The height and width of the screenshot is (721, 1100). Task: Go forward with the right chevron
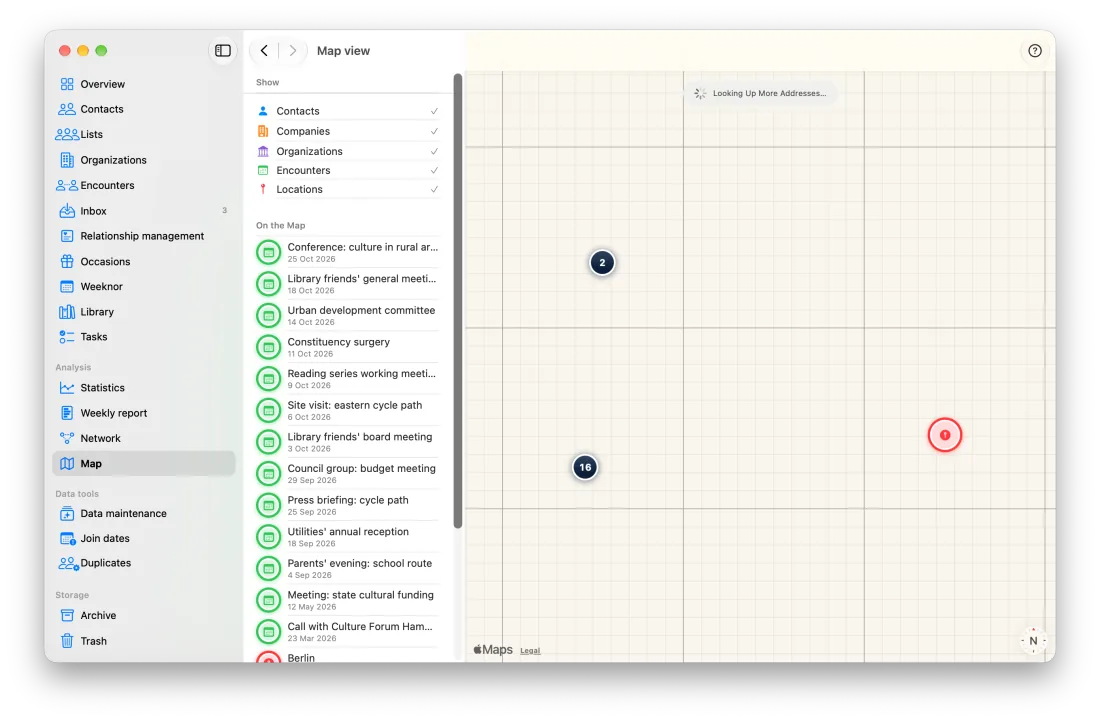[293, 50]
